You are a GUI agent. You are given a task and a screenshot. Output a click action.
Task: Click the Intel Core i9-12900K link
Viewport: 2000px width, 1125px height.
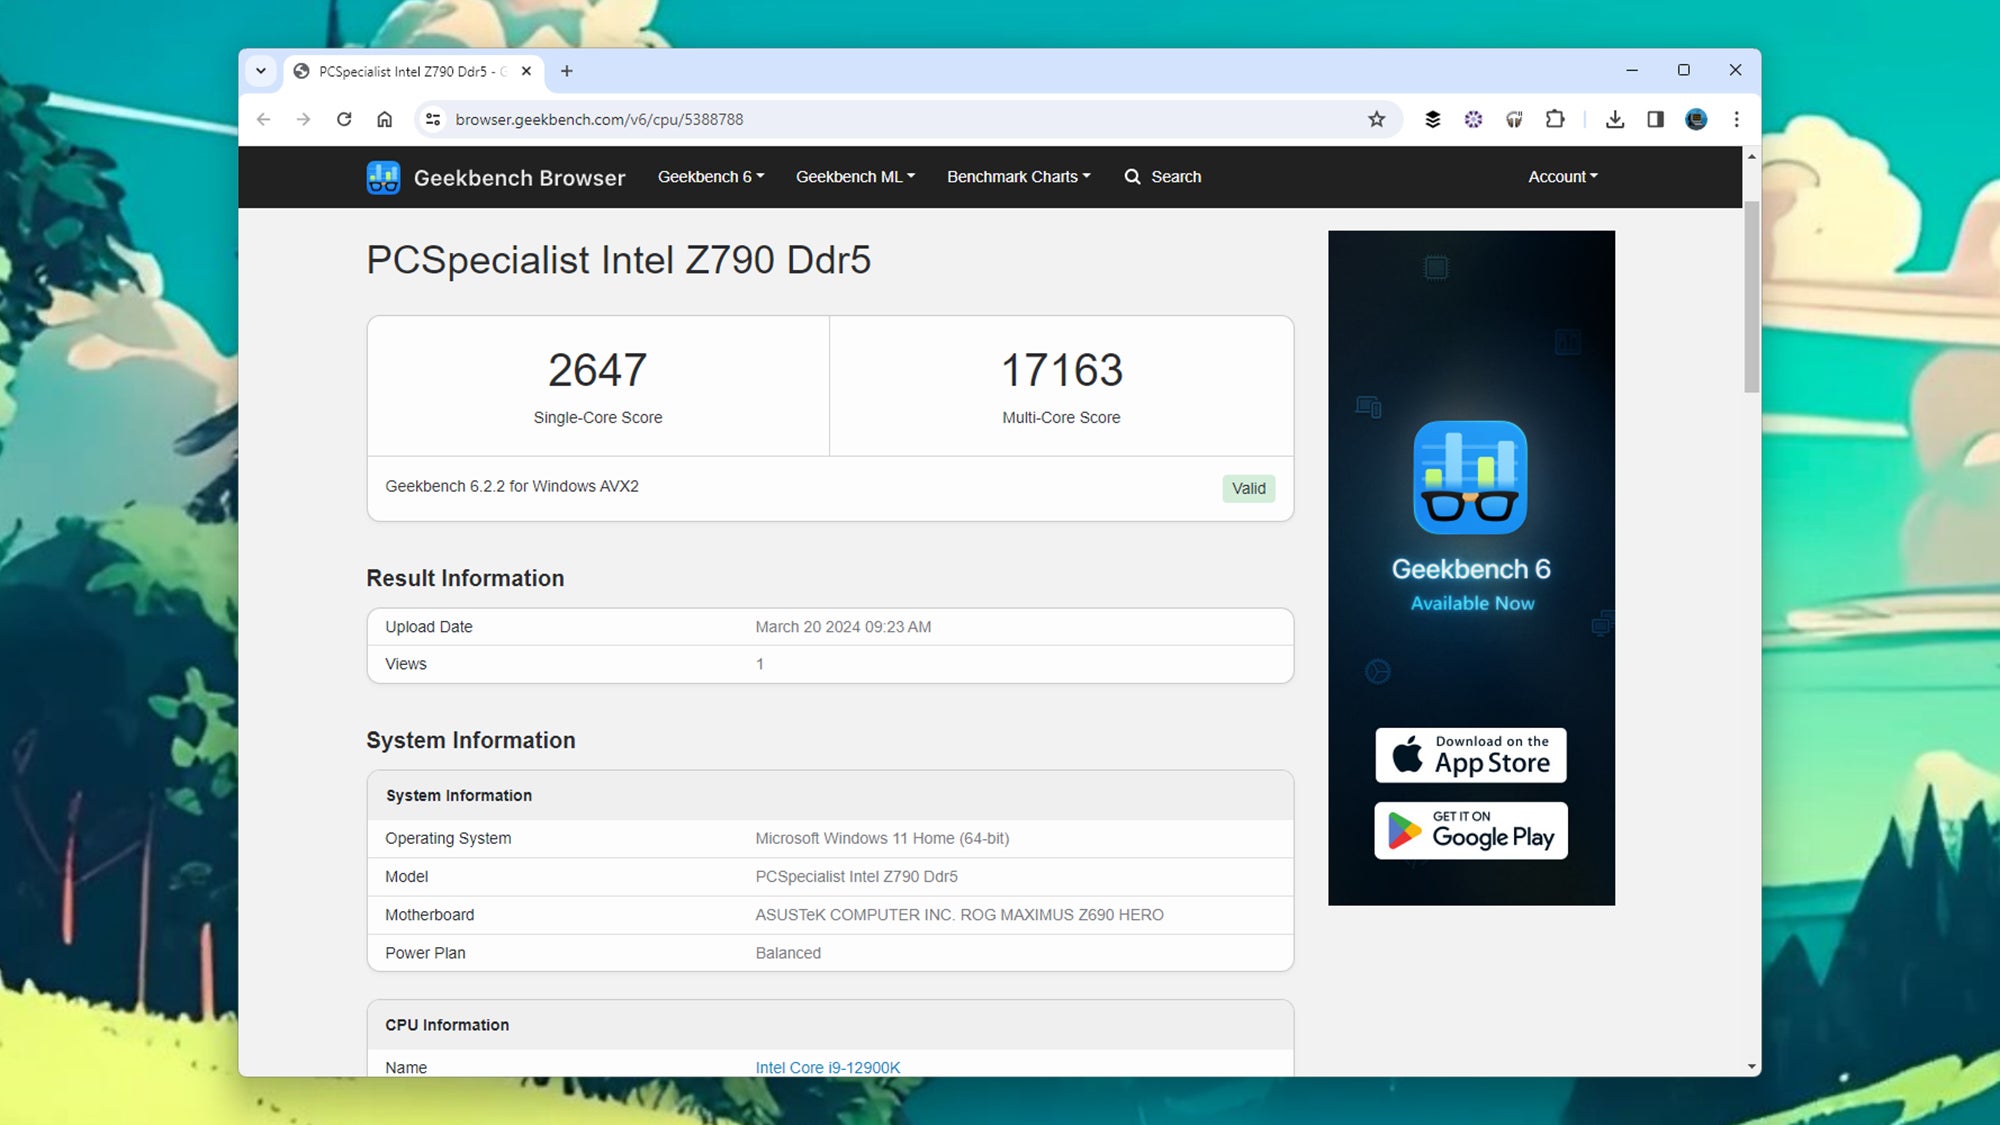click(x=826, y=1067)
